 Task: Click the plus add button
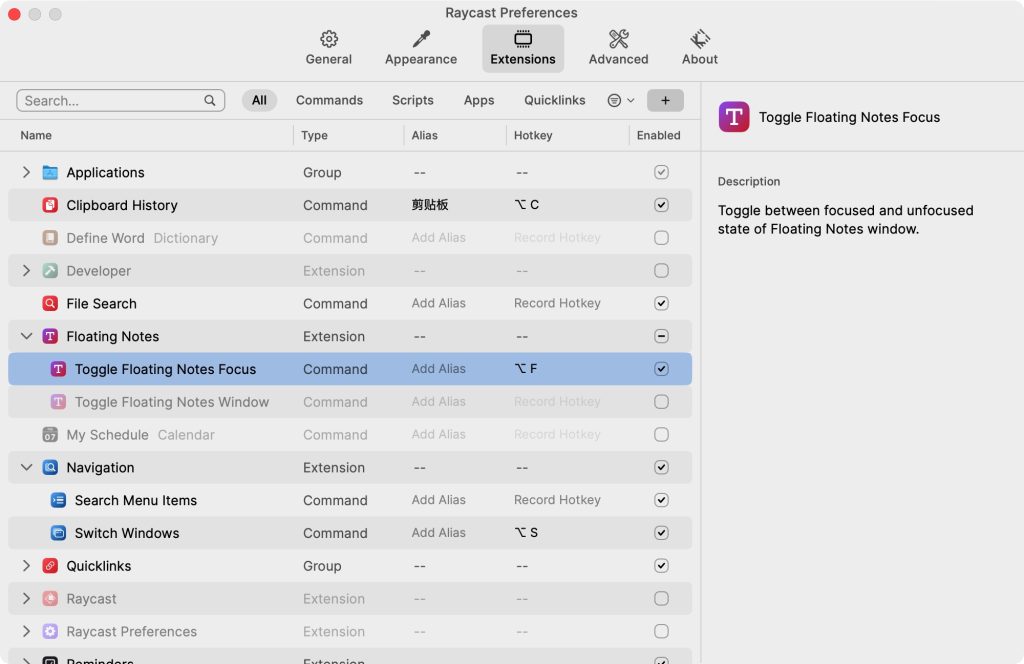(x=665, y=101)
